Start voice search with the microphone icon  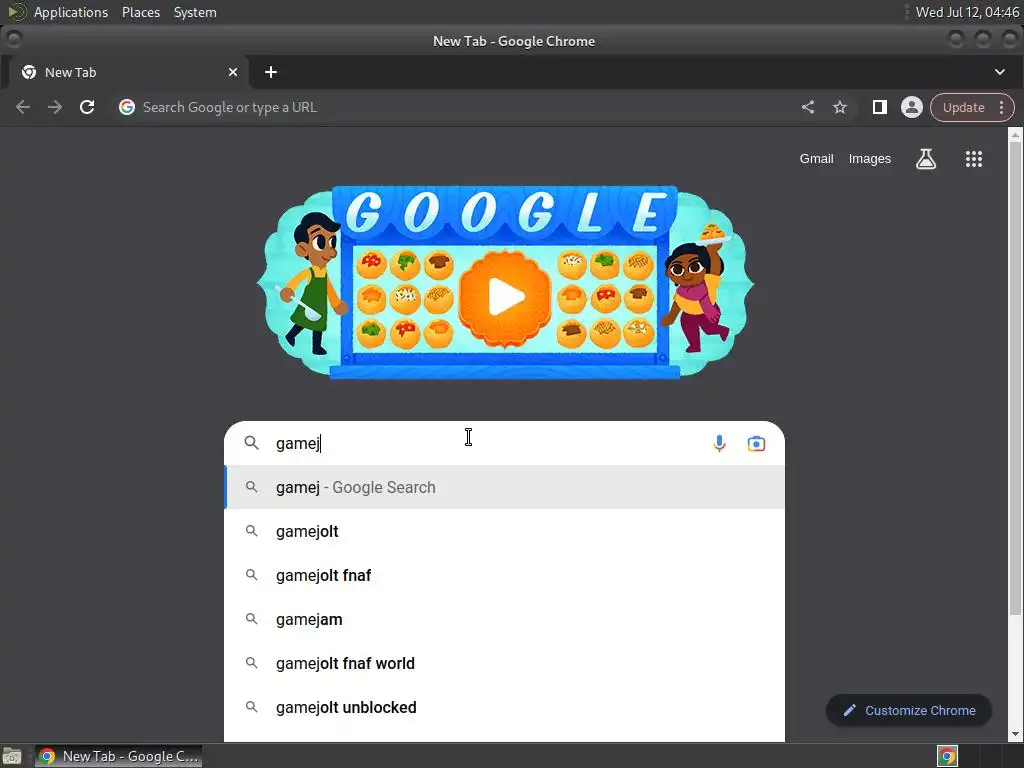coord(719,443)
